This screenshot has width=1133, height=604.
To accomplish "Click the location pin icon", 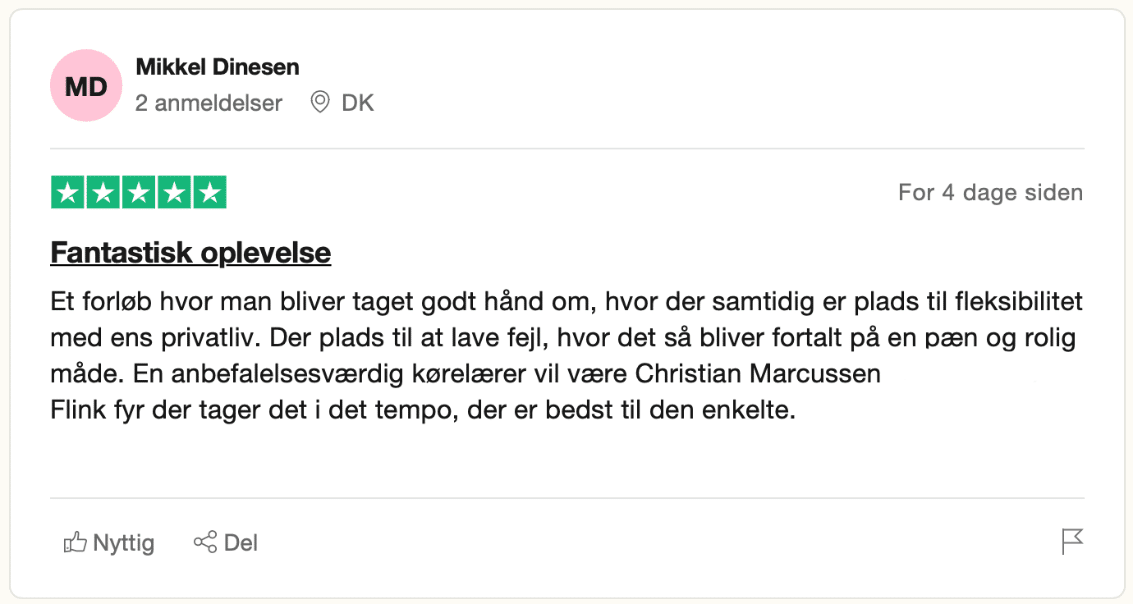I will coord(320,102).
